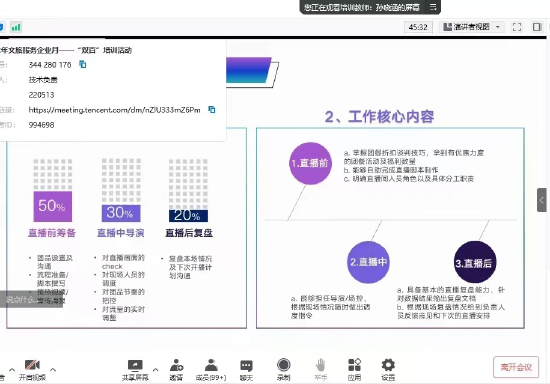Click the 直播后复盘 heading

[189, 233]
